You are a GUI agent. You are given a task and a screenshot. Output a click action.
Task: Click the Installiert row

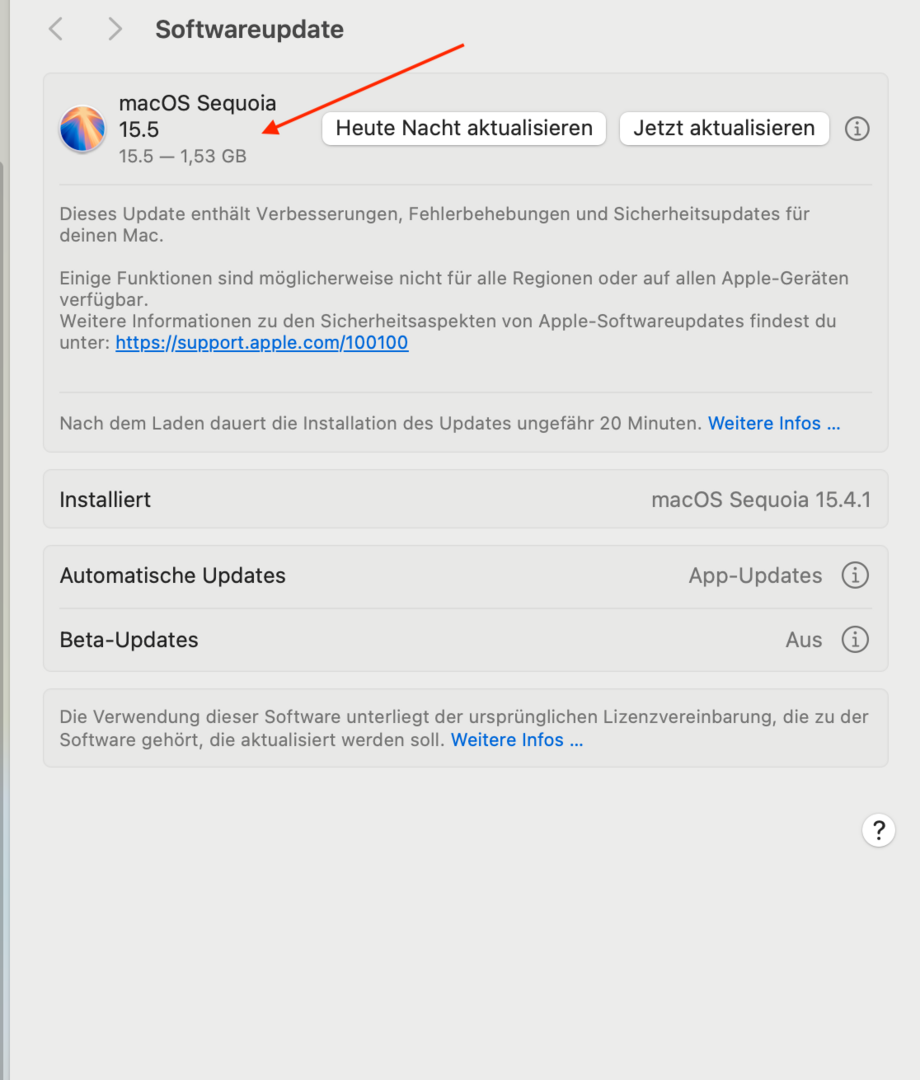click(x=466, y=499)
